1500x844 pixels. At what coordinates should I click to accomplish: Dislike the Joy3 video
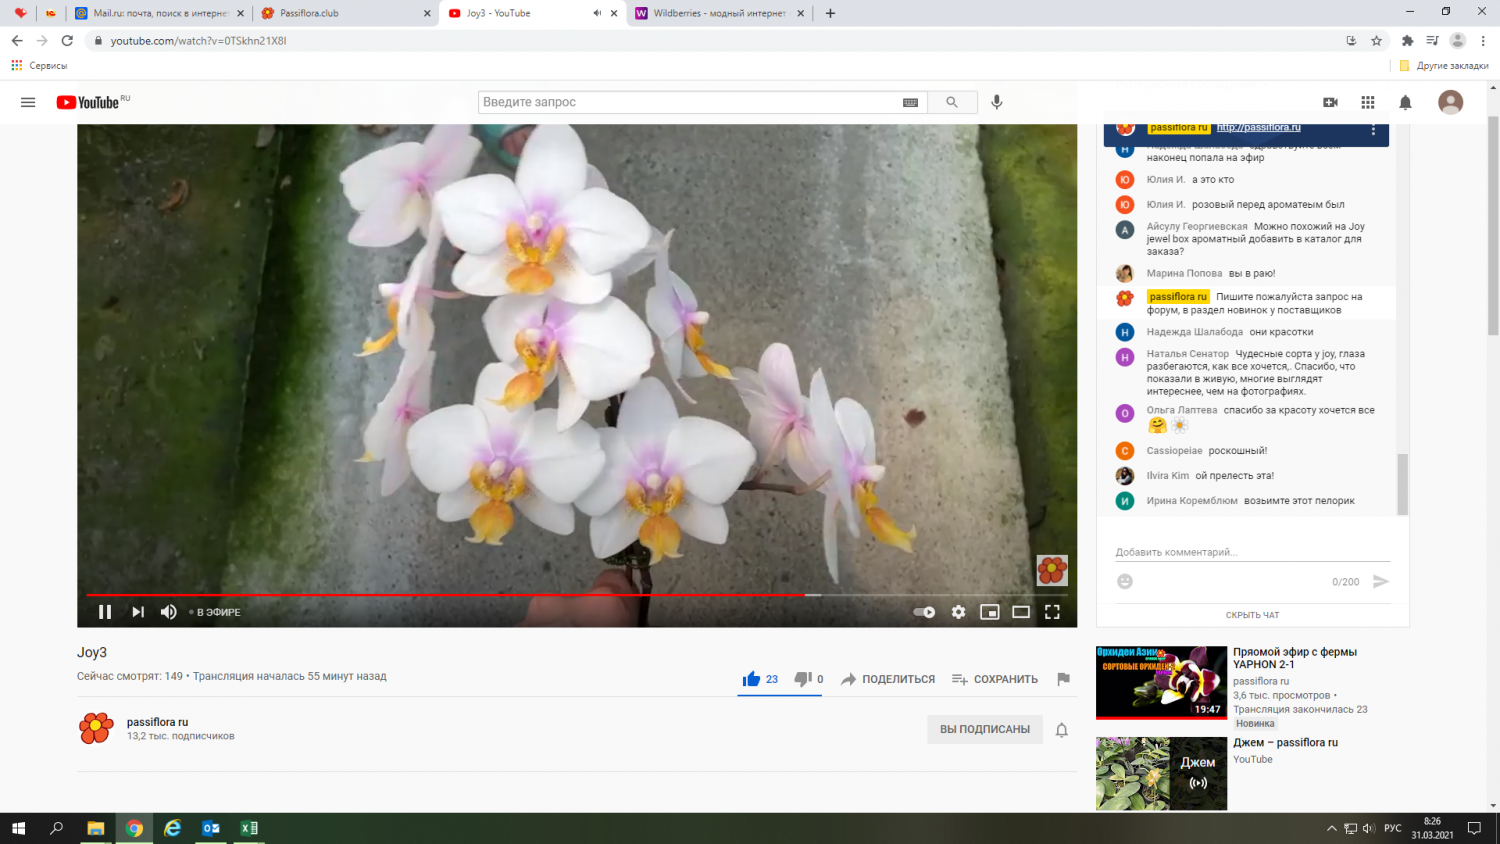pyautogui.click(x=802, y=679)
